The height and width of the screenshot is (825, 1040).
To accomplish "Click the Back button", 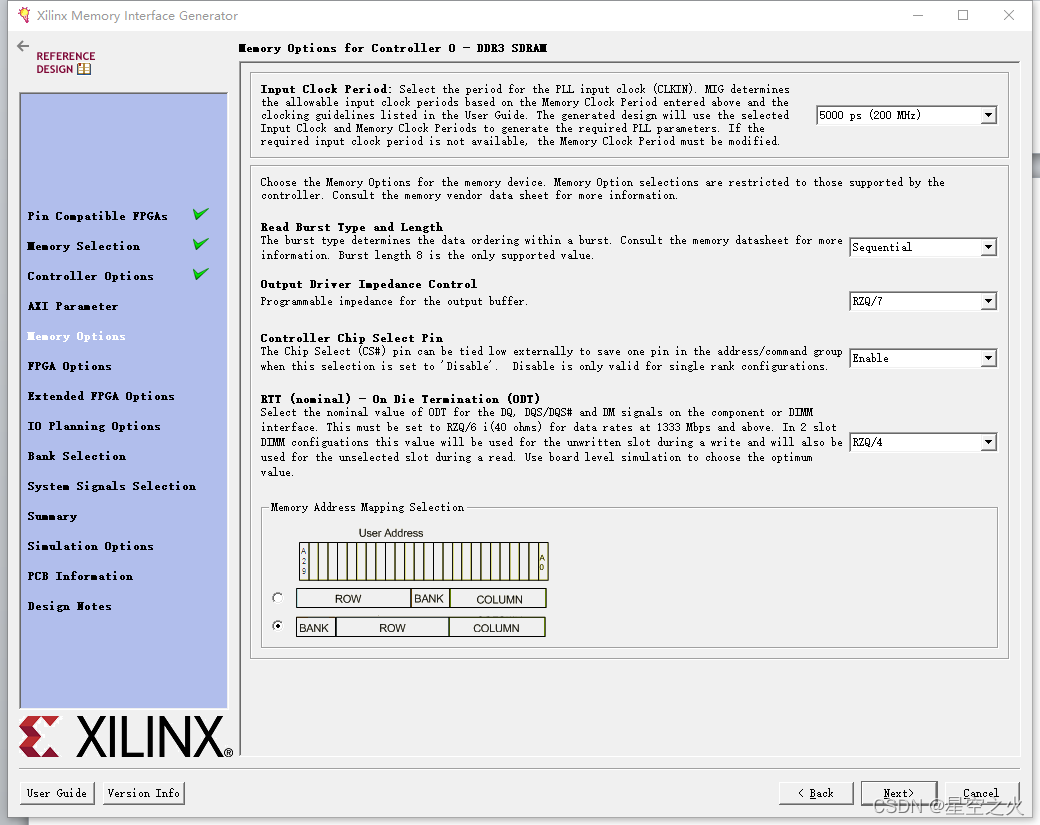I will (x=816, y=793).
